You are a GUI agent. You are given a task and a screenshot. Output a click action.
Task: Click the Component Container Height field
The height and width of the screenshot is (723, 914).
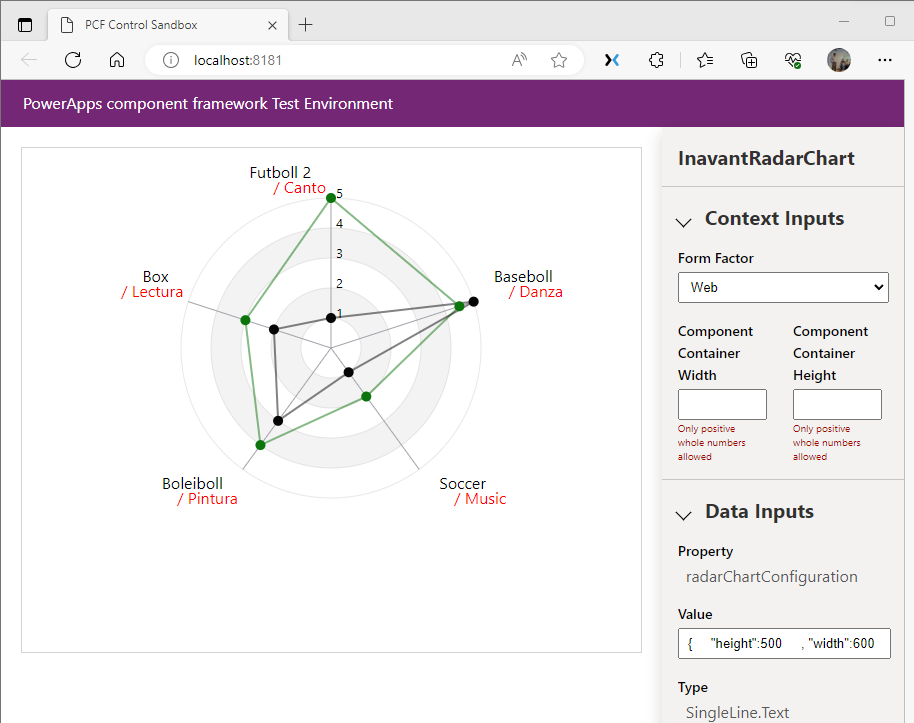[837, 404]
